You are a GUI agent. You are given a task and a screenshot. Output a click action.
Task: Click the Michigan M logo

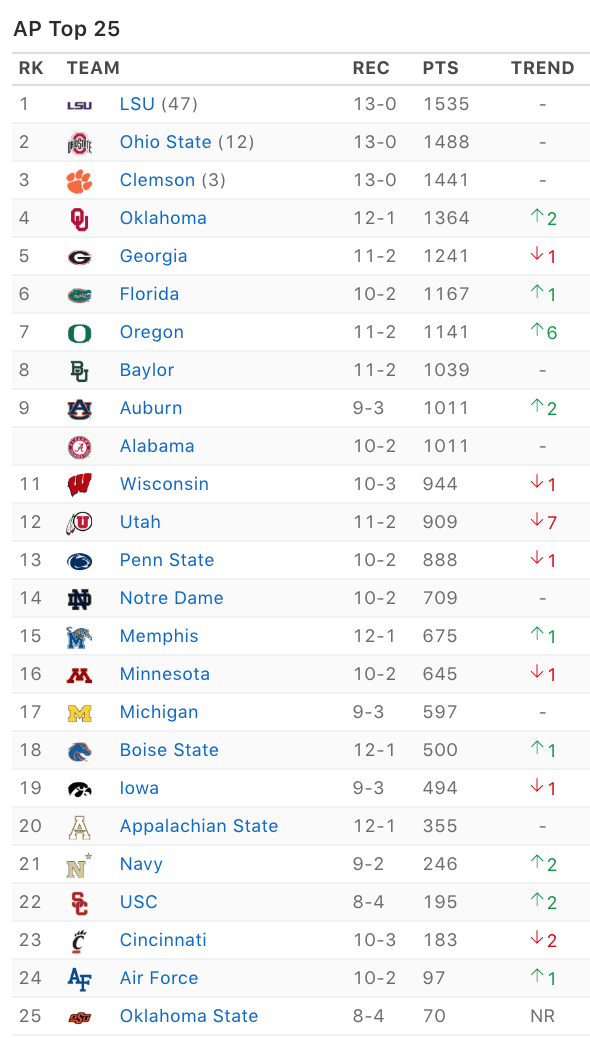(x=79, y=713)
